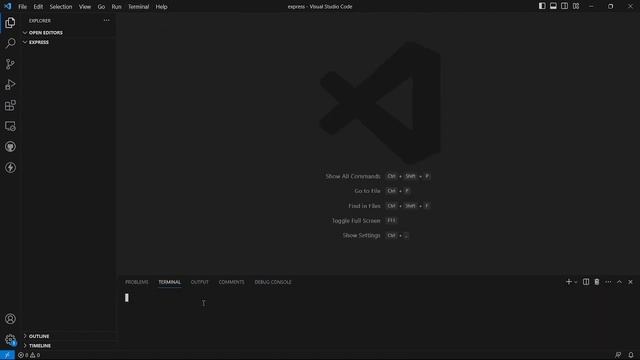
Task: Open the notifications bell in status bar
Action: click(x=631, y=355)
